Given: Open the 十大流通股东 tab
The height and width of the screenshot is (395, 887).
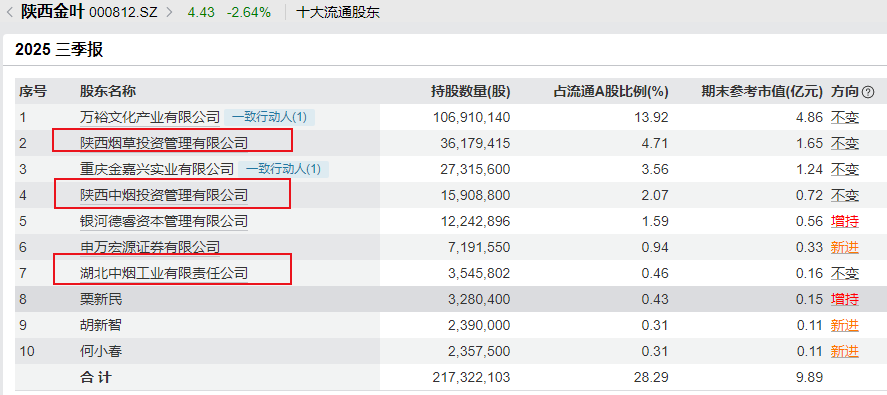Looking at the screenshot, I should pos(338,12).
